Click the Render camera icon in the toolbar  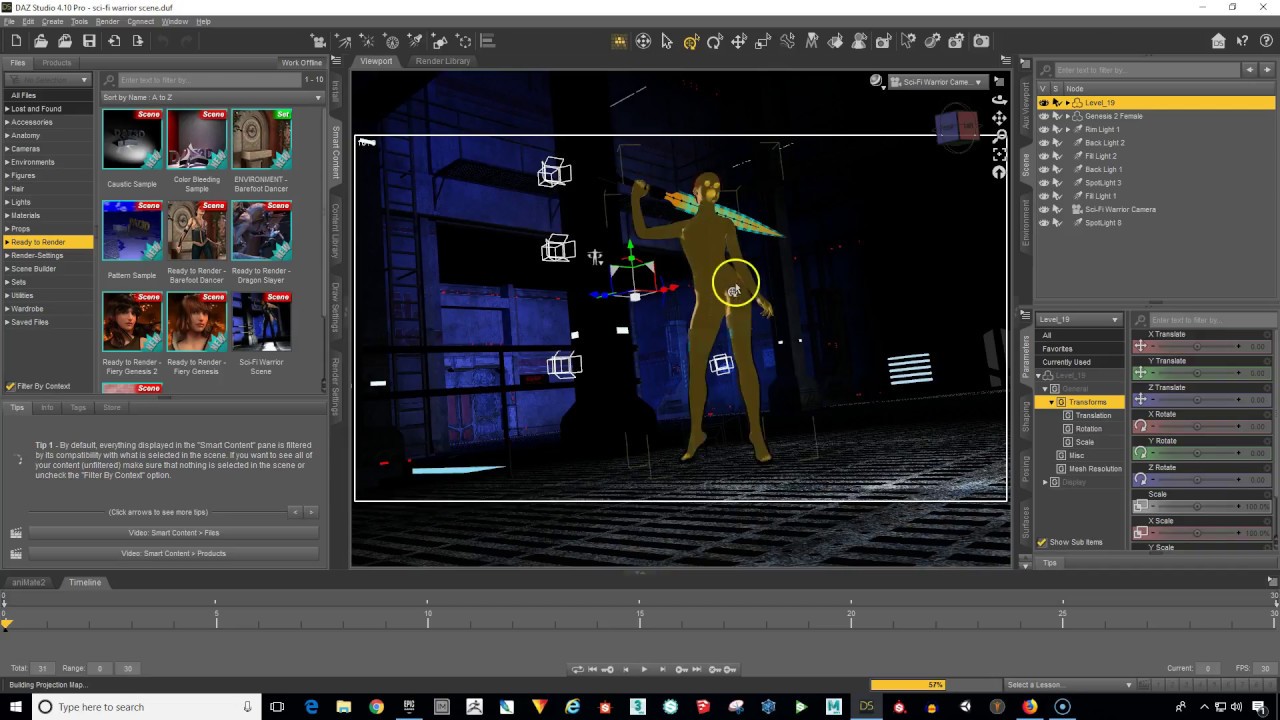[981, 41]
